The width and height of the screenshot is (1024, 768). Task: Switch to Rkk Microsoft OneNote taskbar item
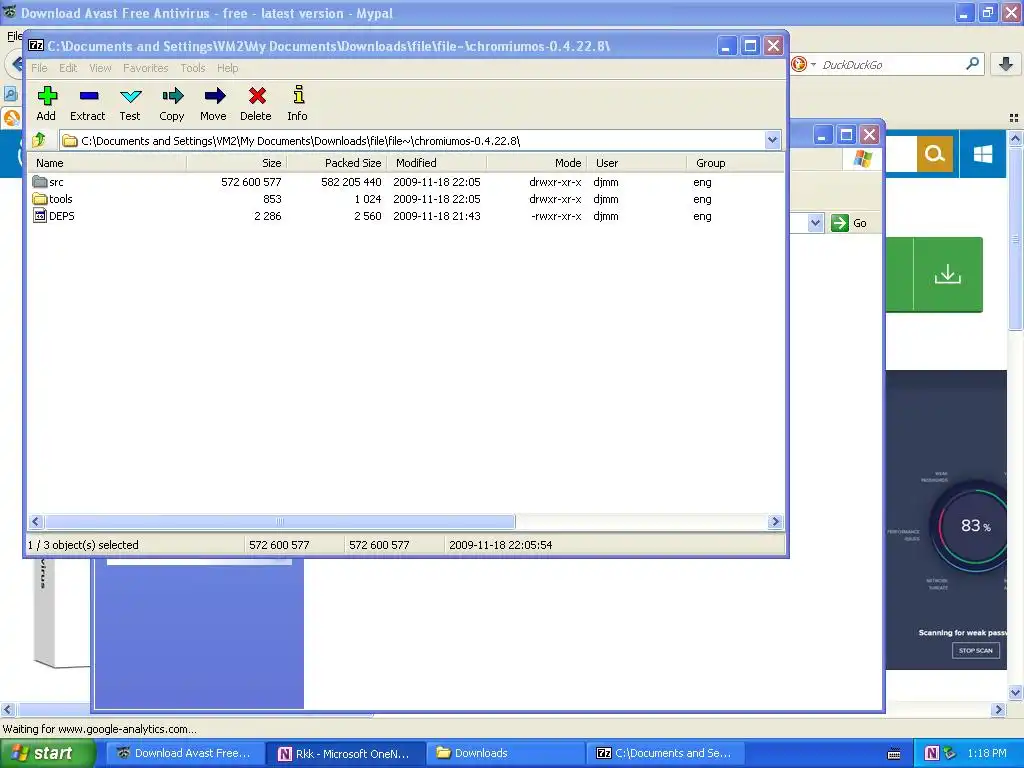[346, 754]
